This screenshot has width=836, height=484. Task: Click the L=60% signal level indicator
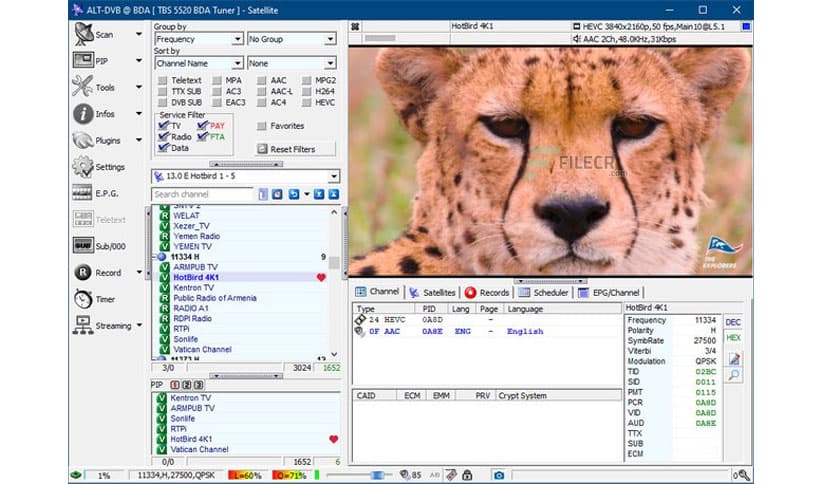245,475
